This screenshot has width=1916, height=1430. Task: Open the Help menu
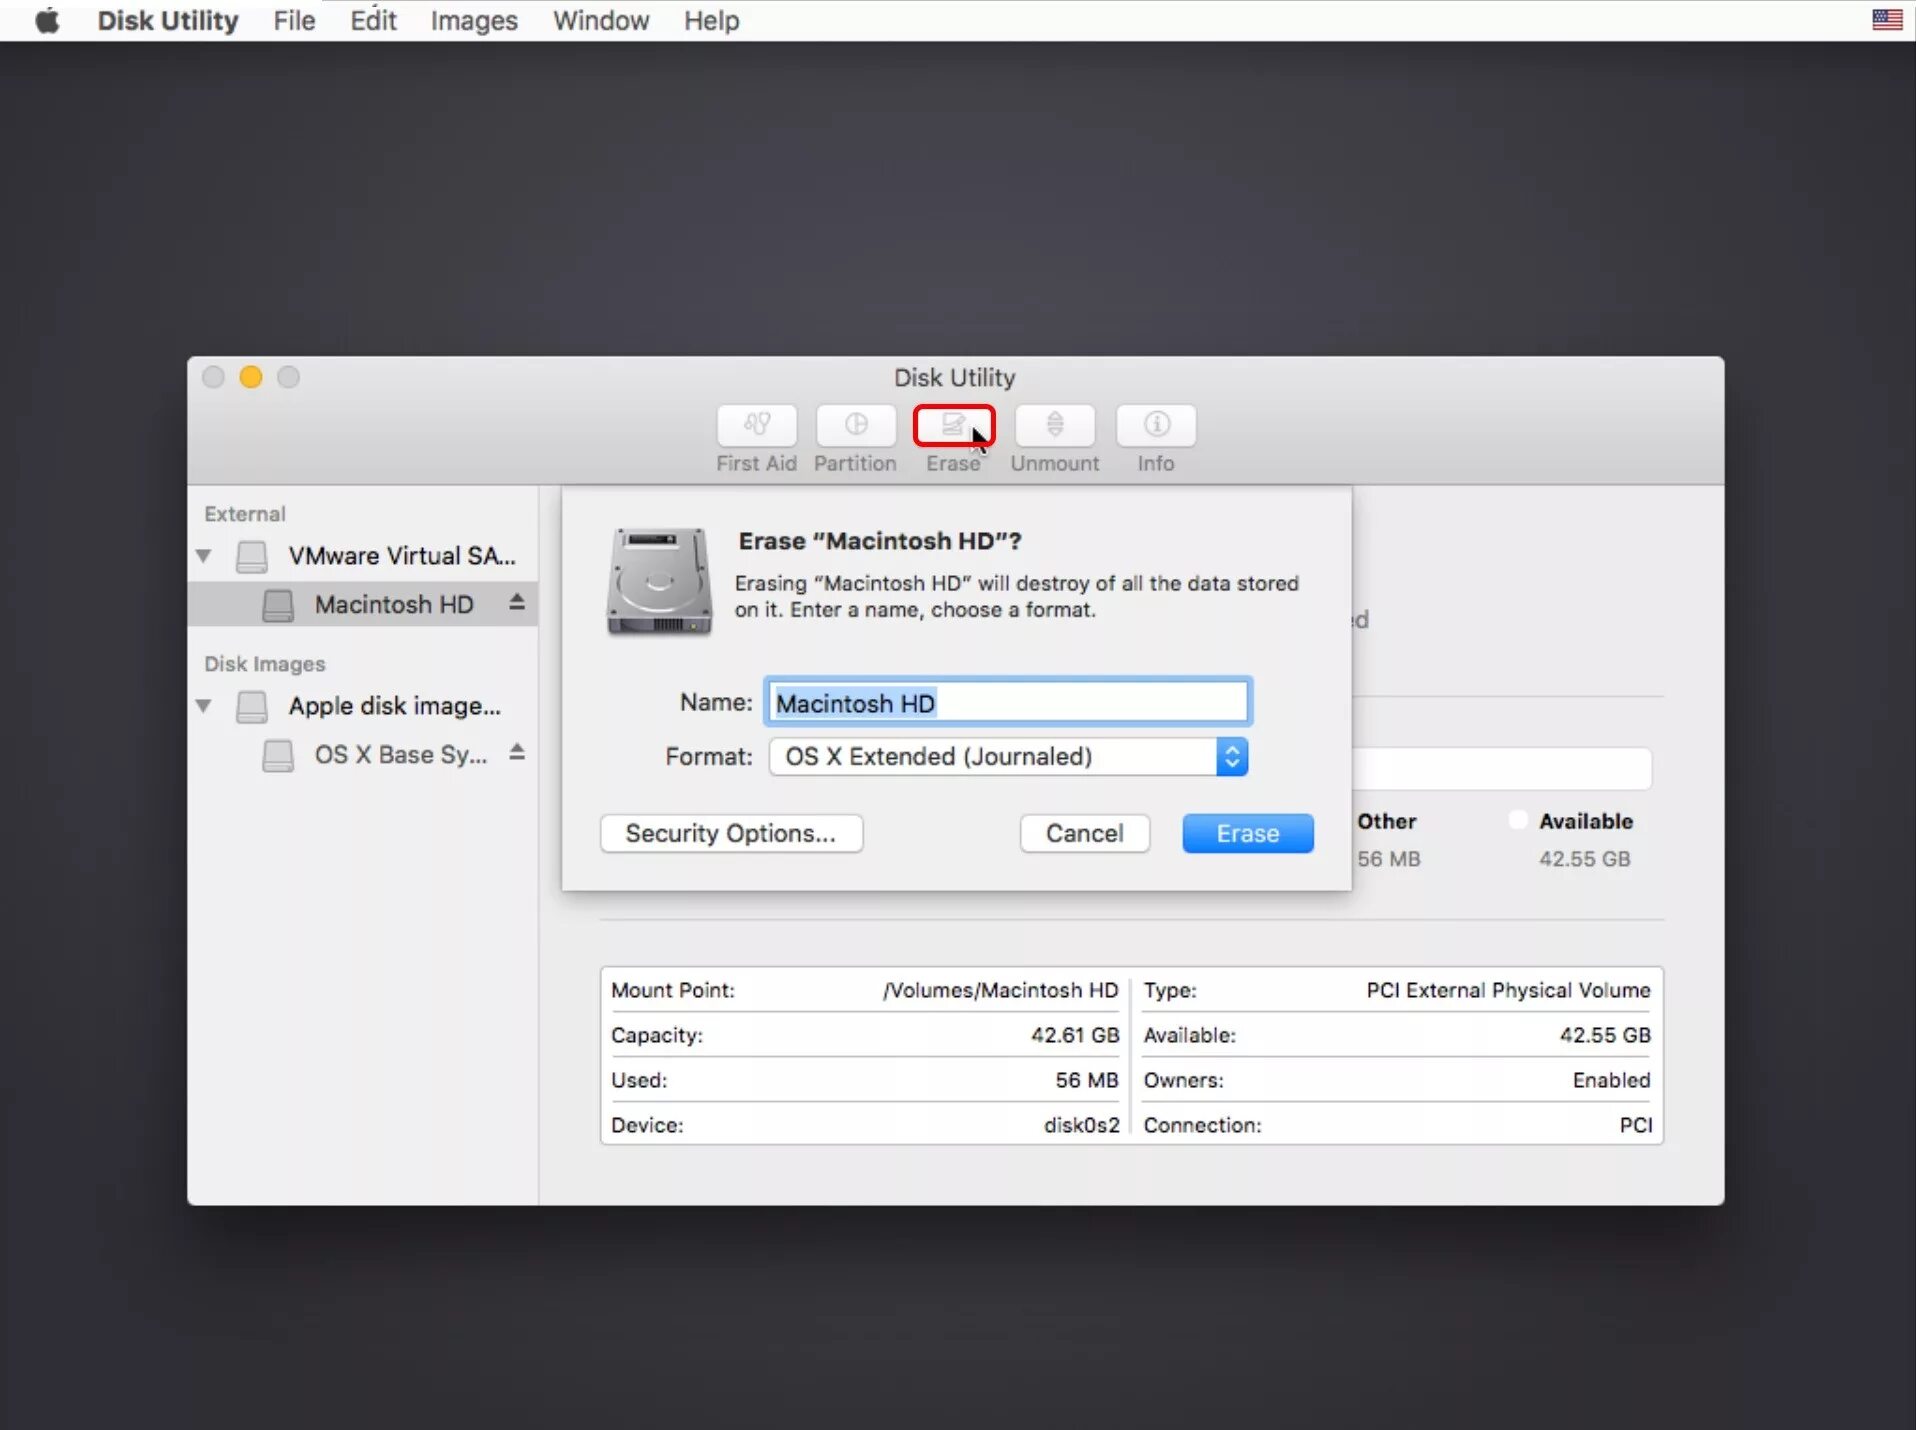(712, 20)
